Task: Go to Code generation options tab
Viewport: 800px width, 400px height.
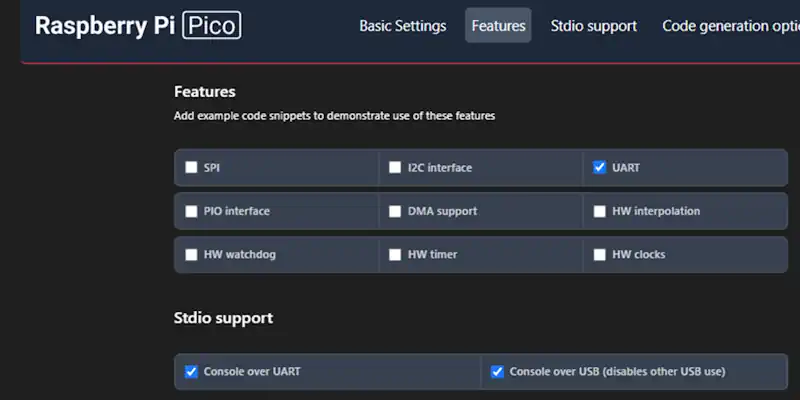Action: [x=731, y=26]
